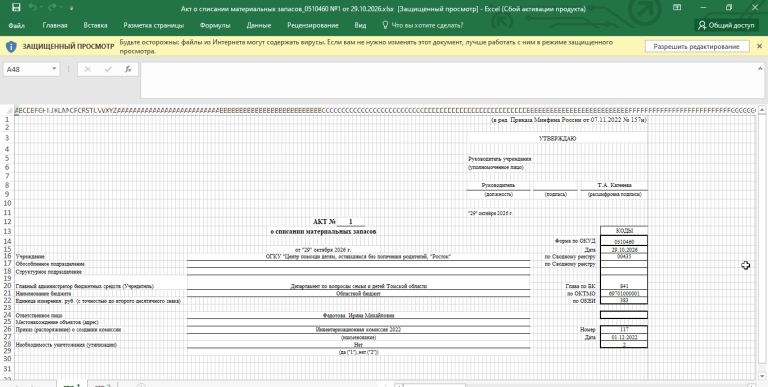This screenshot has height=387, width=768.
Task: Select the Вид ribbon tab
Action: tap(360, 25)
